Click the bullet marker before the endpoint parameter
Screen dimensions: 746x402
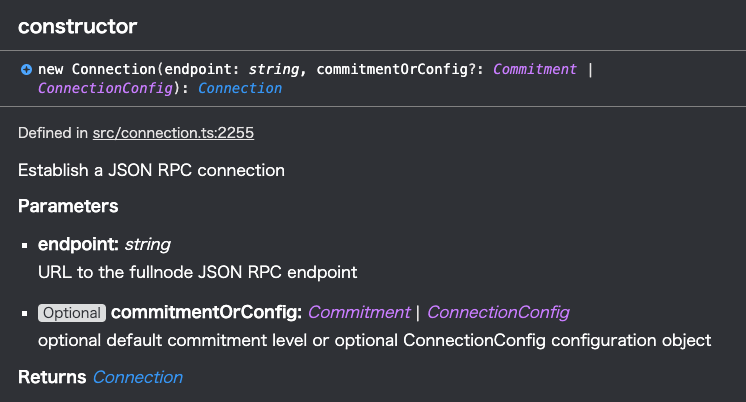coord(25,245)
